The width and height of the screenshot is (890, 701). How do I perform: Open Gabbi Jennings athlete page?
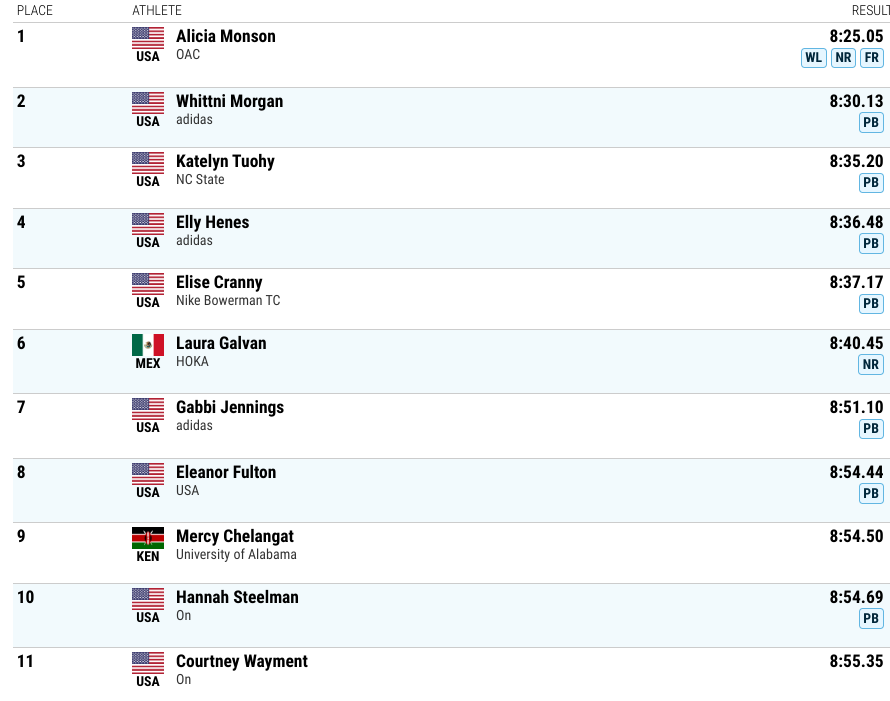(x=230, y=407)
